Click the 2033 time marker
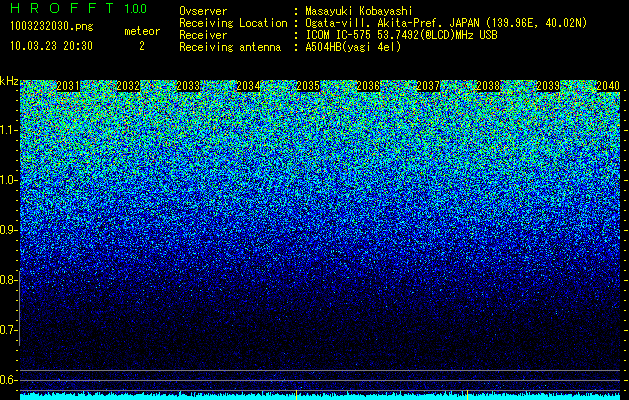The width and height of the screenshot is (629, 400). pyautogui.click(x=188, y=86)
